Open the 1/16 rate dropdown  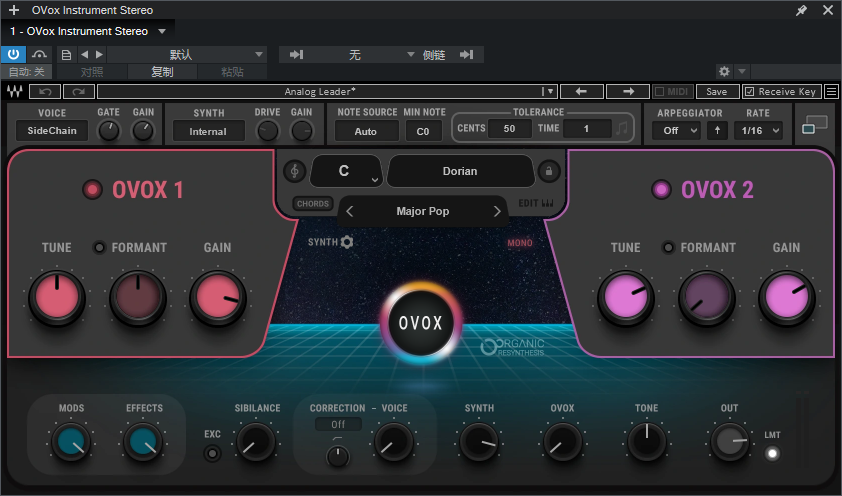click(758, 130)
